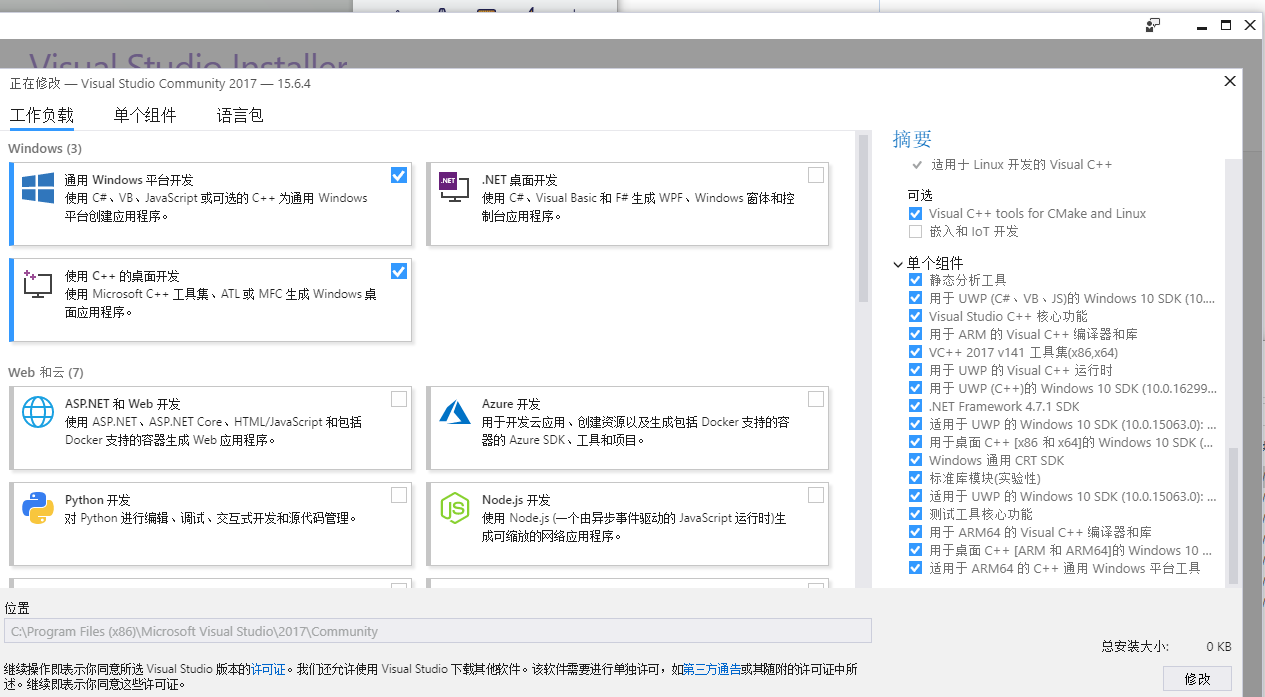Image resolution: width=1265 pixels, height=697 pixels.
Task: Switch to the 语言包 tab
Action: 240,115
